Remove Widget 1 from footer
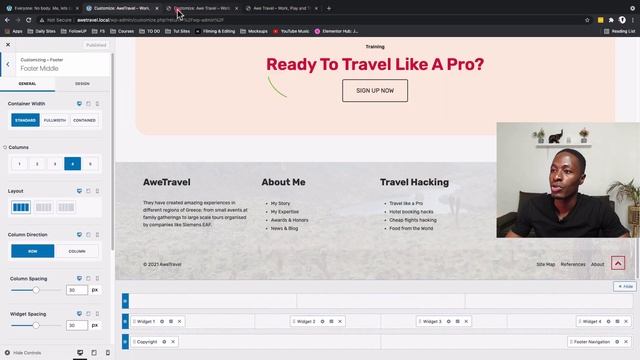The image size is (640, 360). point(179,322)
